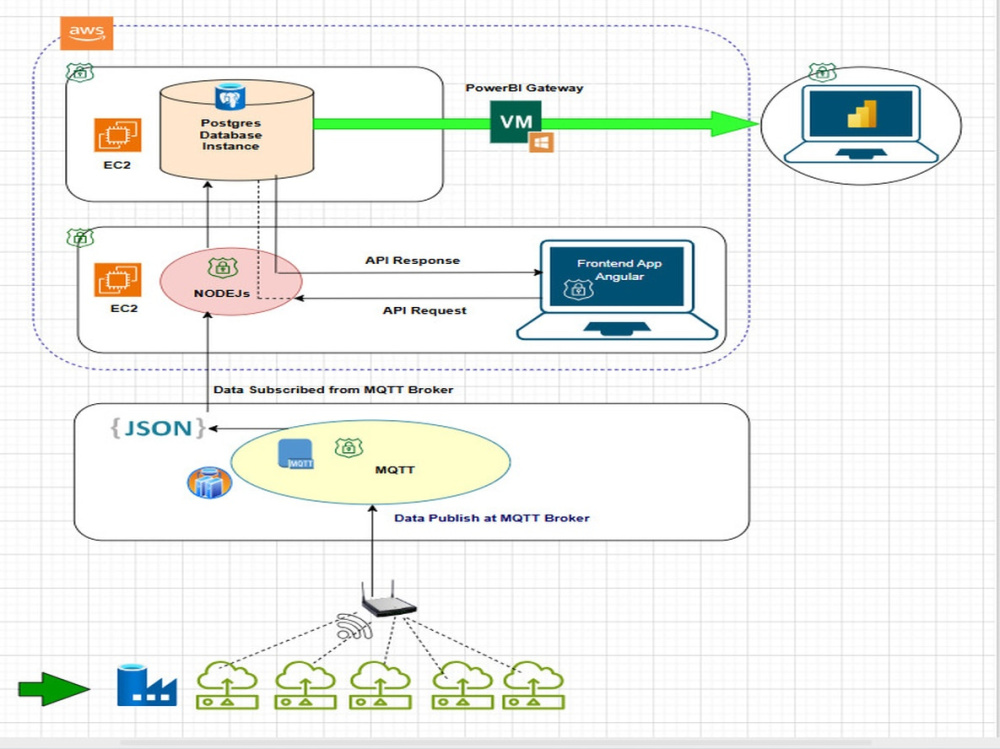Click the "EC2" label in the NODEJs box
The width and height of the screenshot is (1000, 749).
click(124, 309)
